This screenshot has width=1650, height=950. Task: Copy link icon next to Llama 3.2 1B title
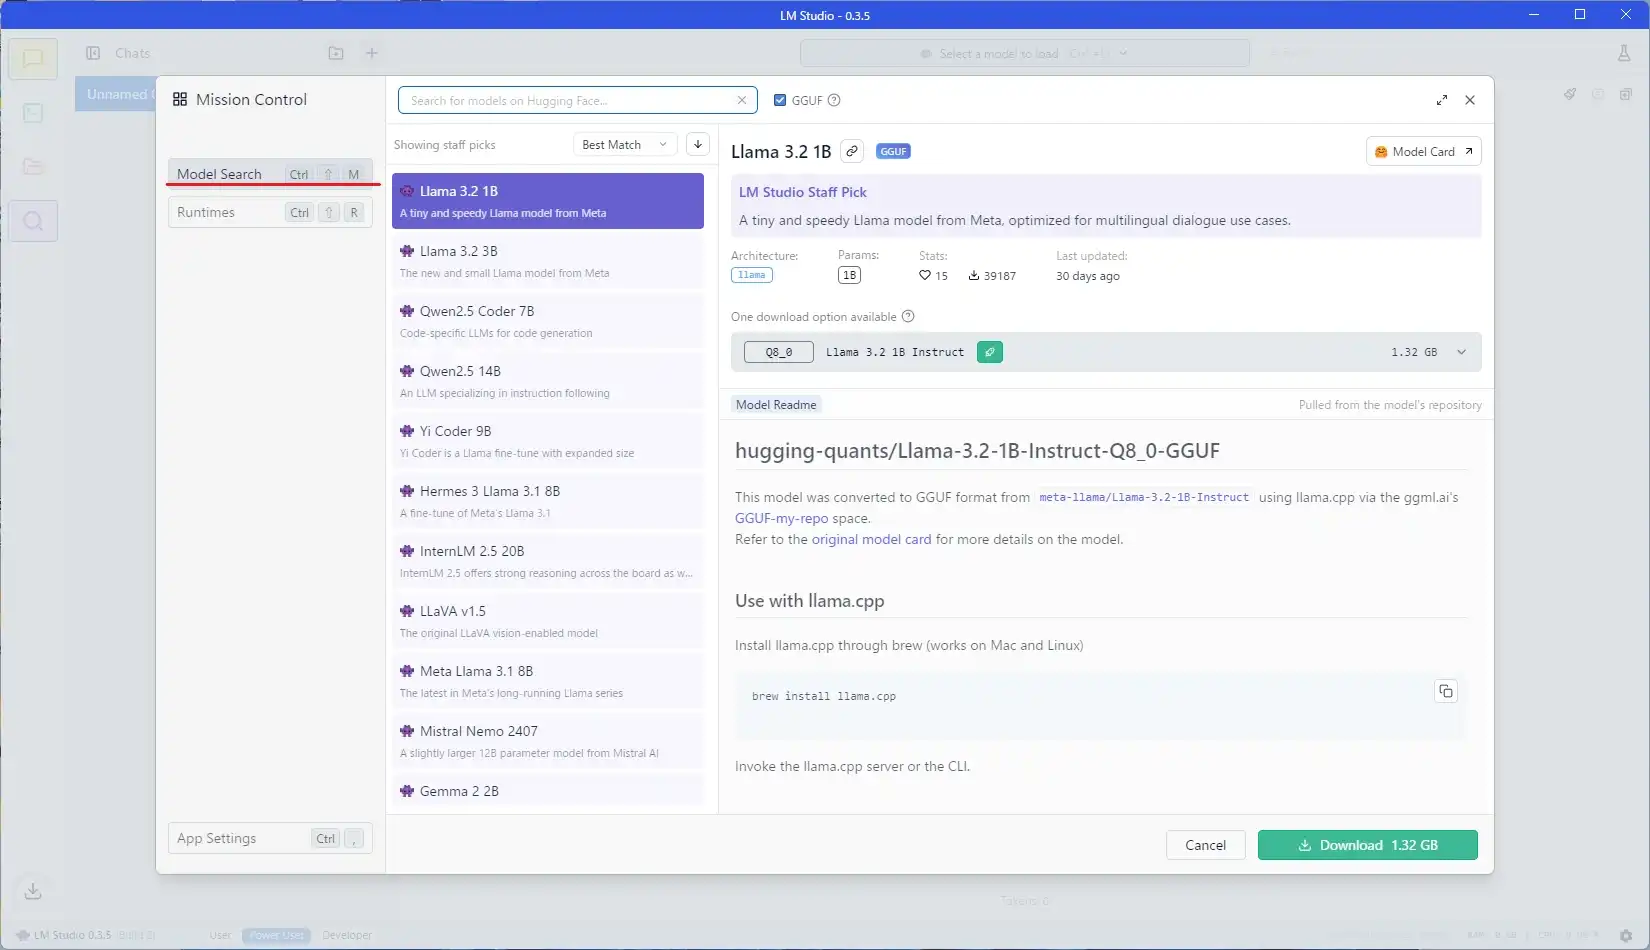coord(851,151)
